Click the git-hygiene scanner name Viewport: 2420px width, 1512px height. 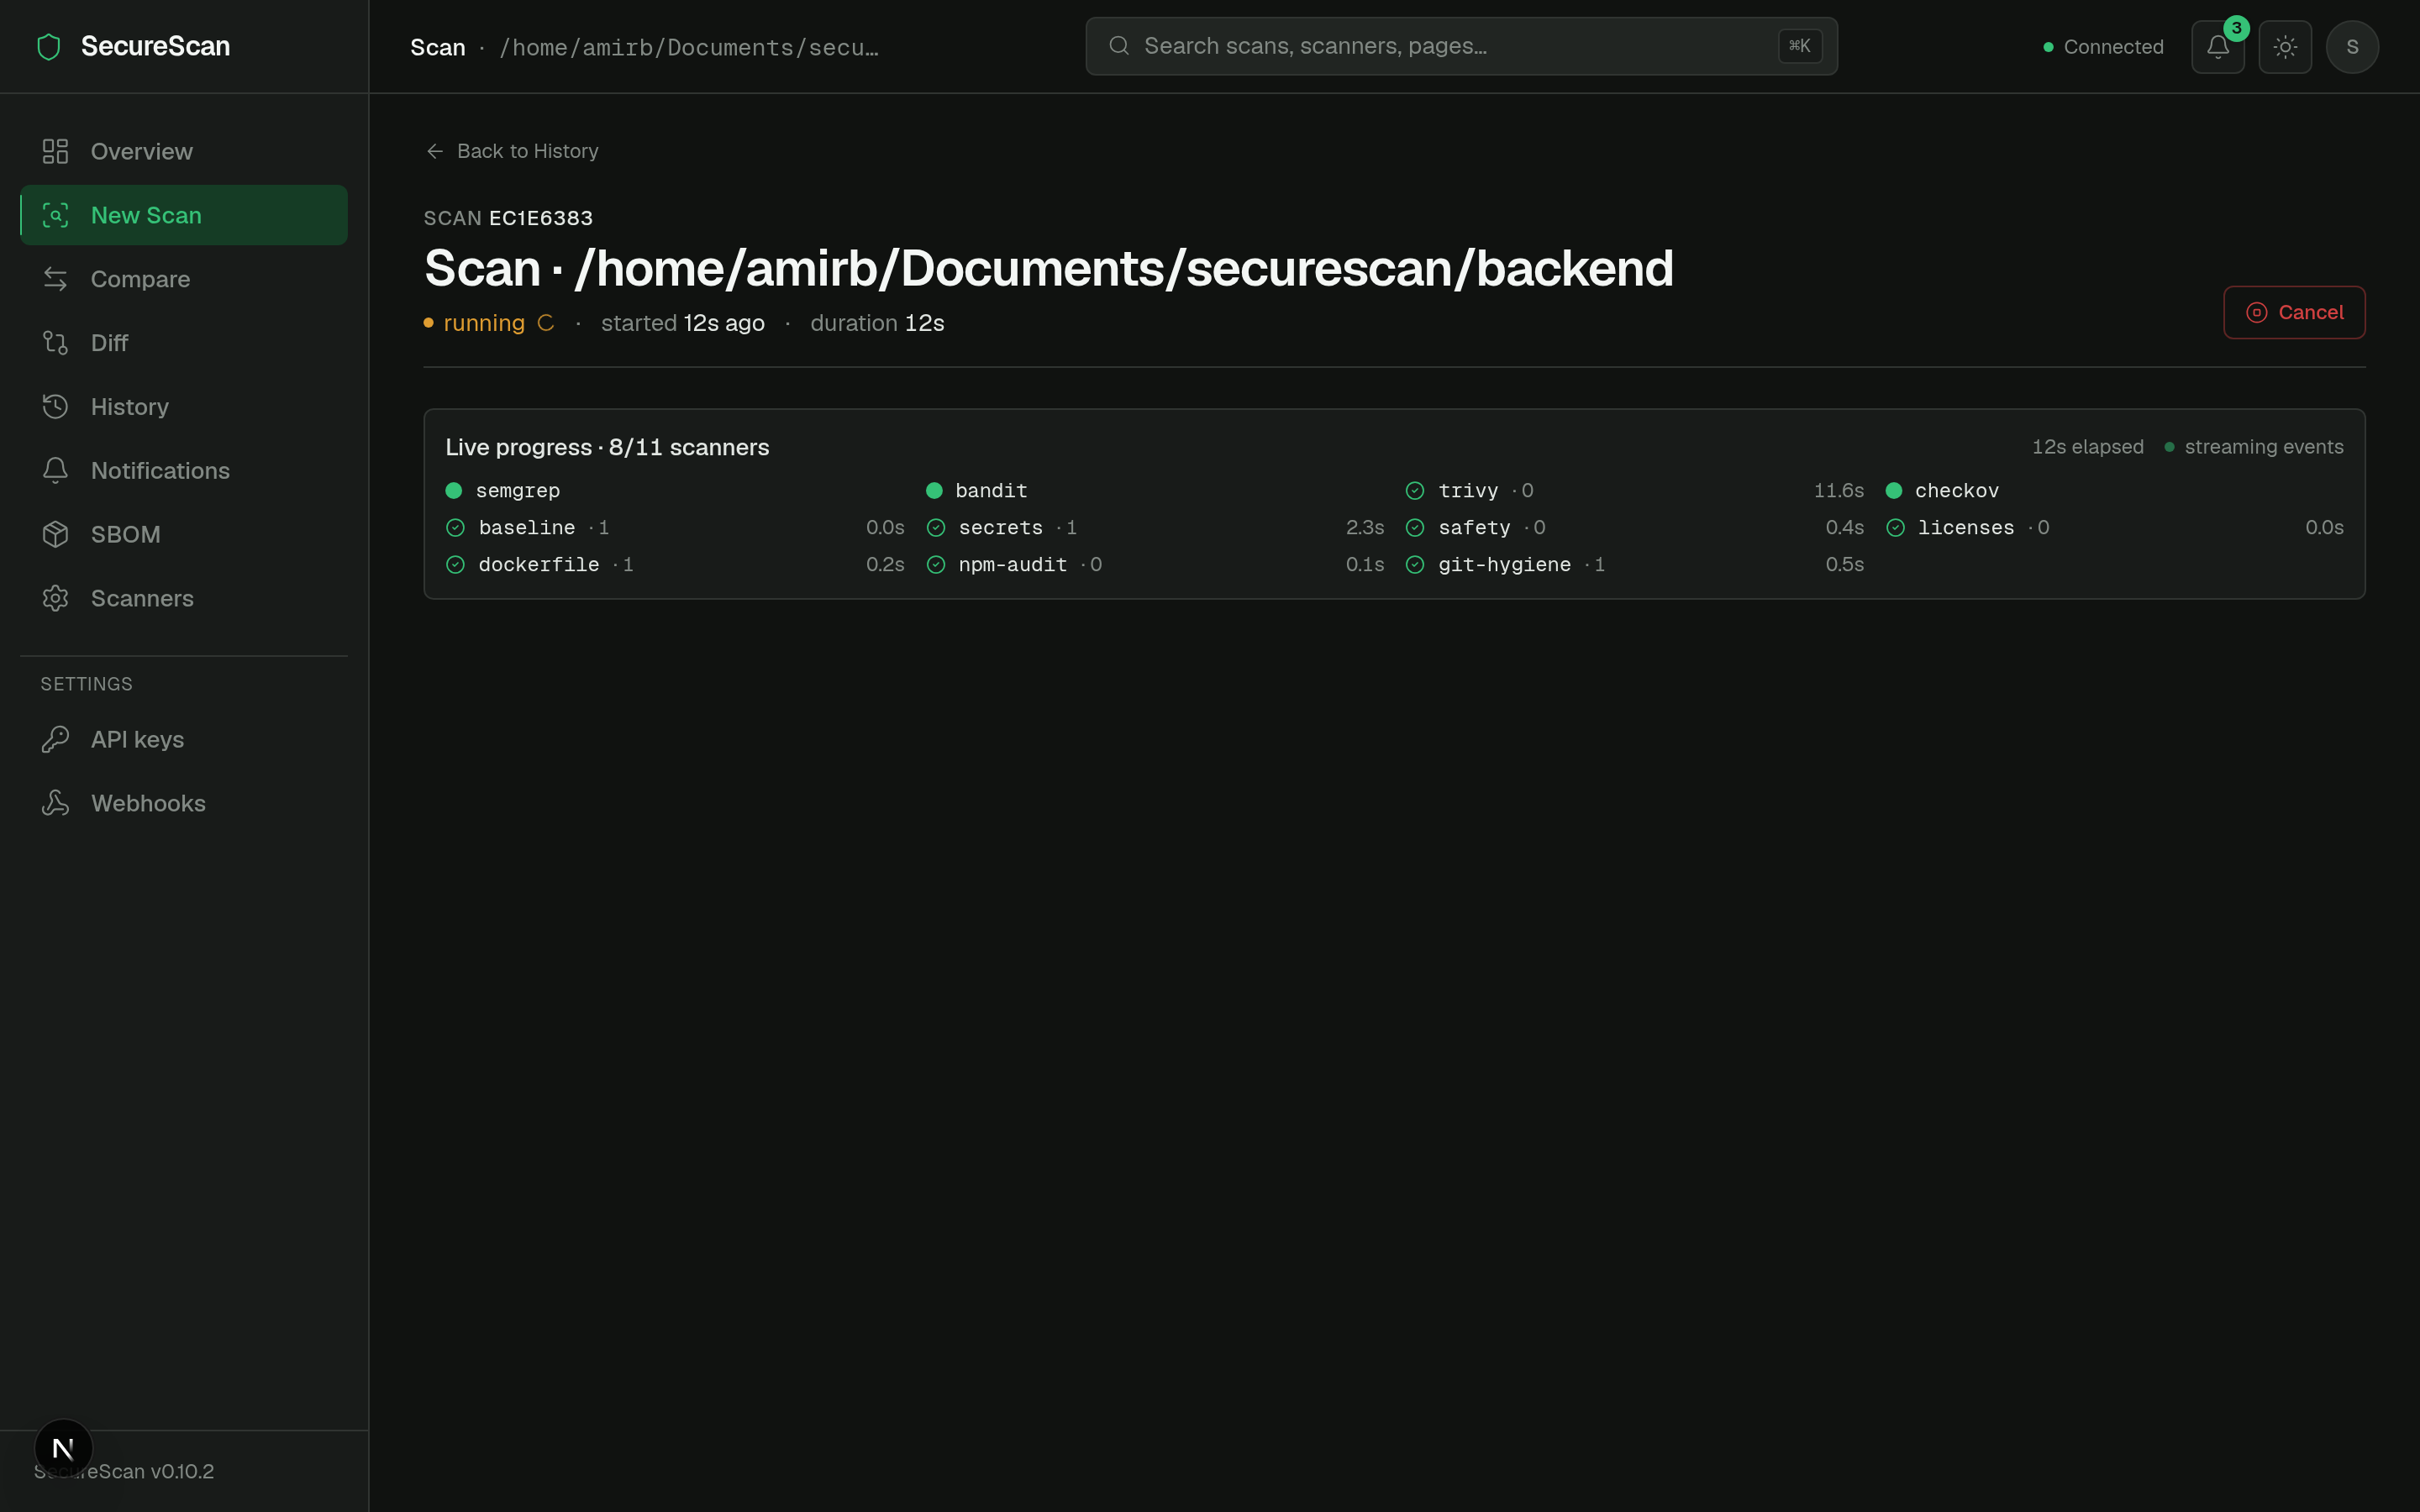(x=1504, y=565)
